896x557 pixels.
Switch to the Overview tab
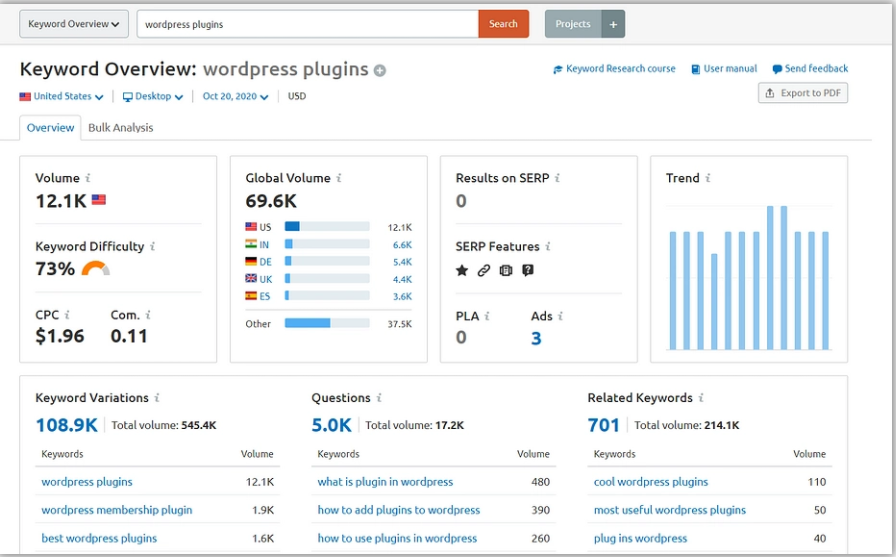click(50, 127)
